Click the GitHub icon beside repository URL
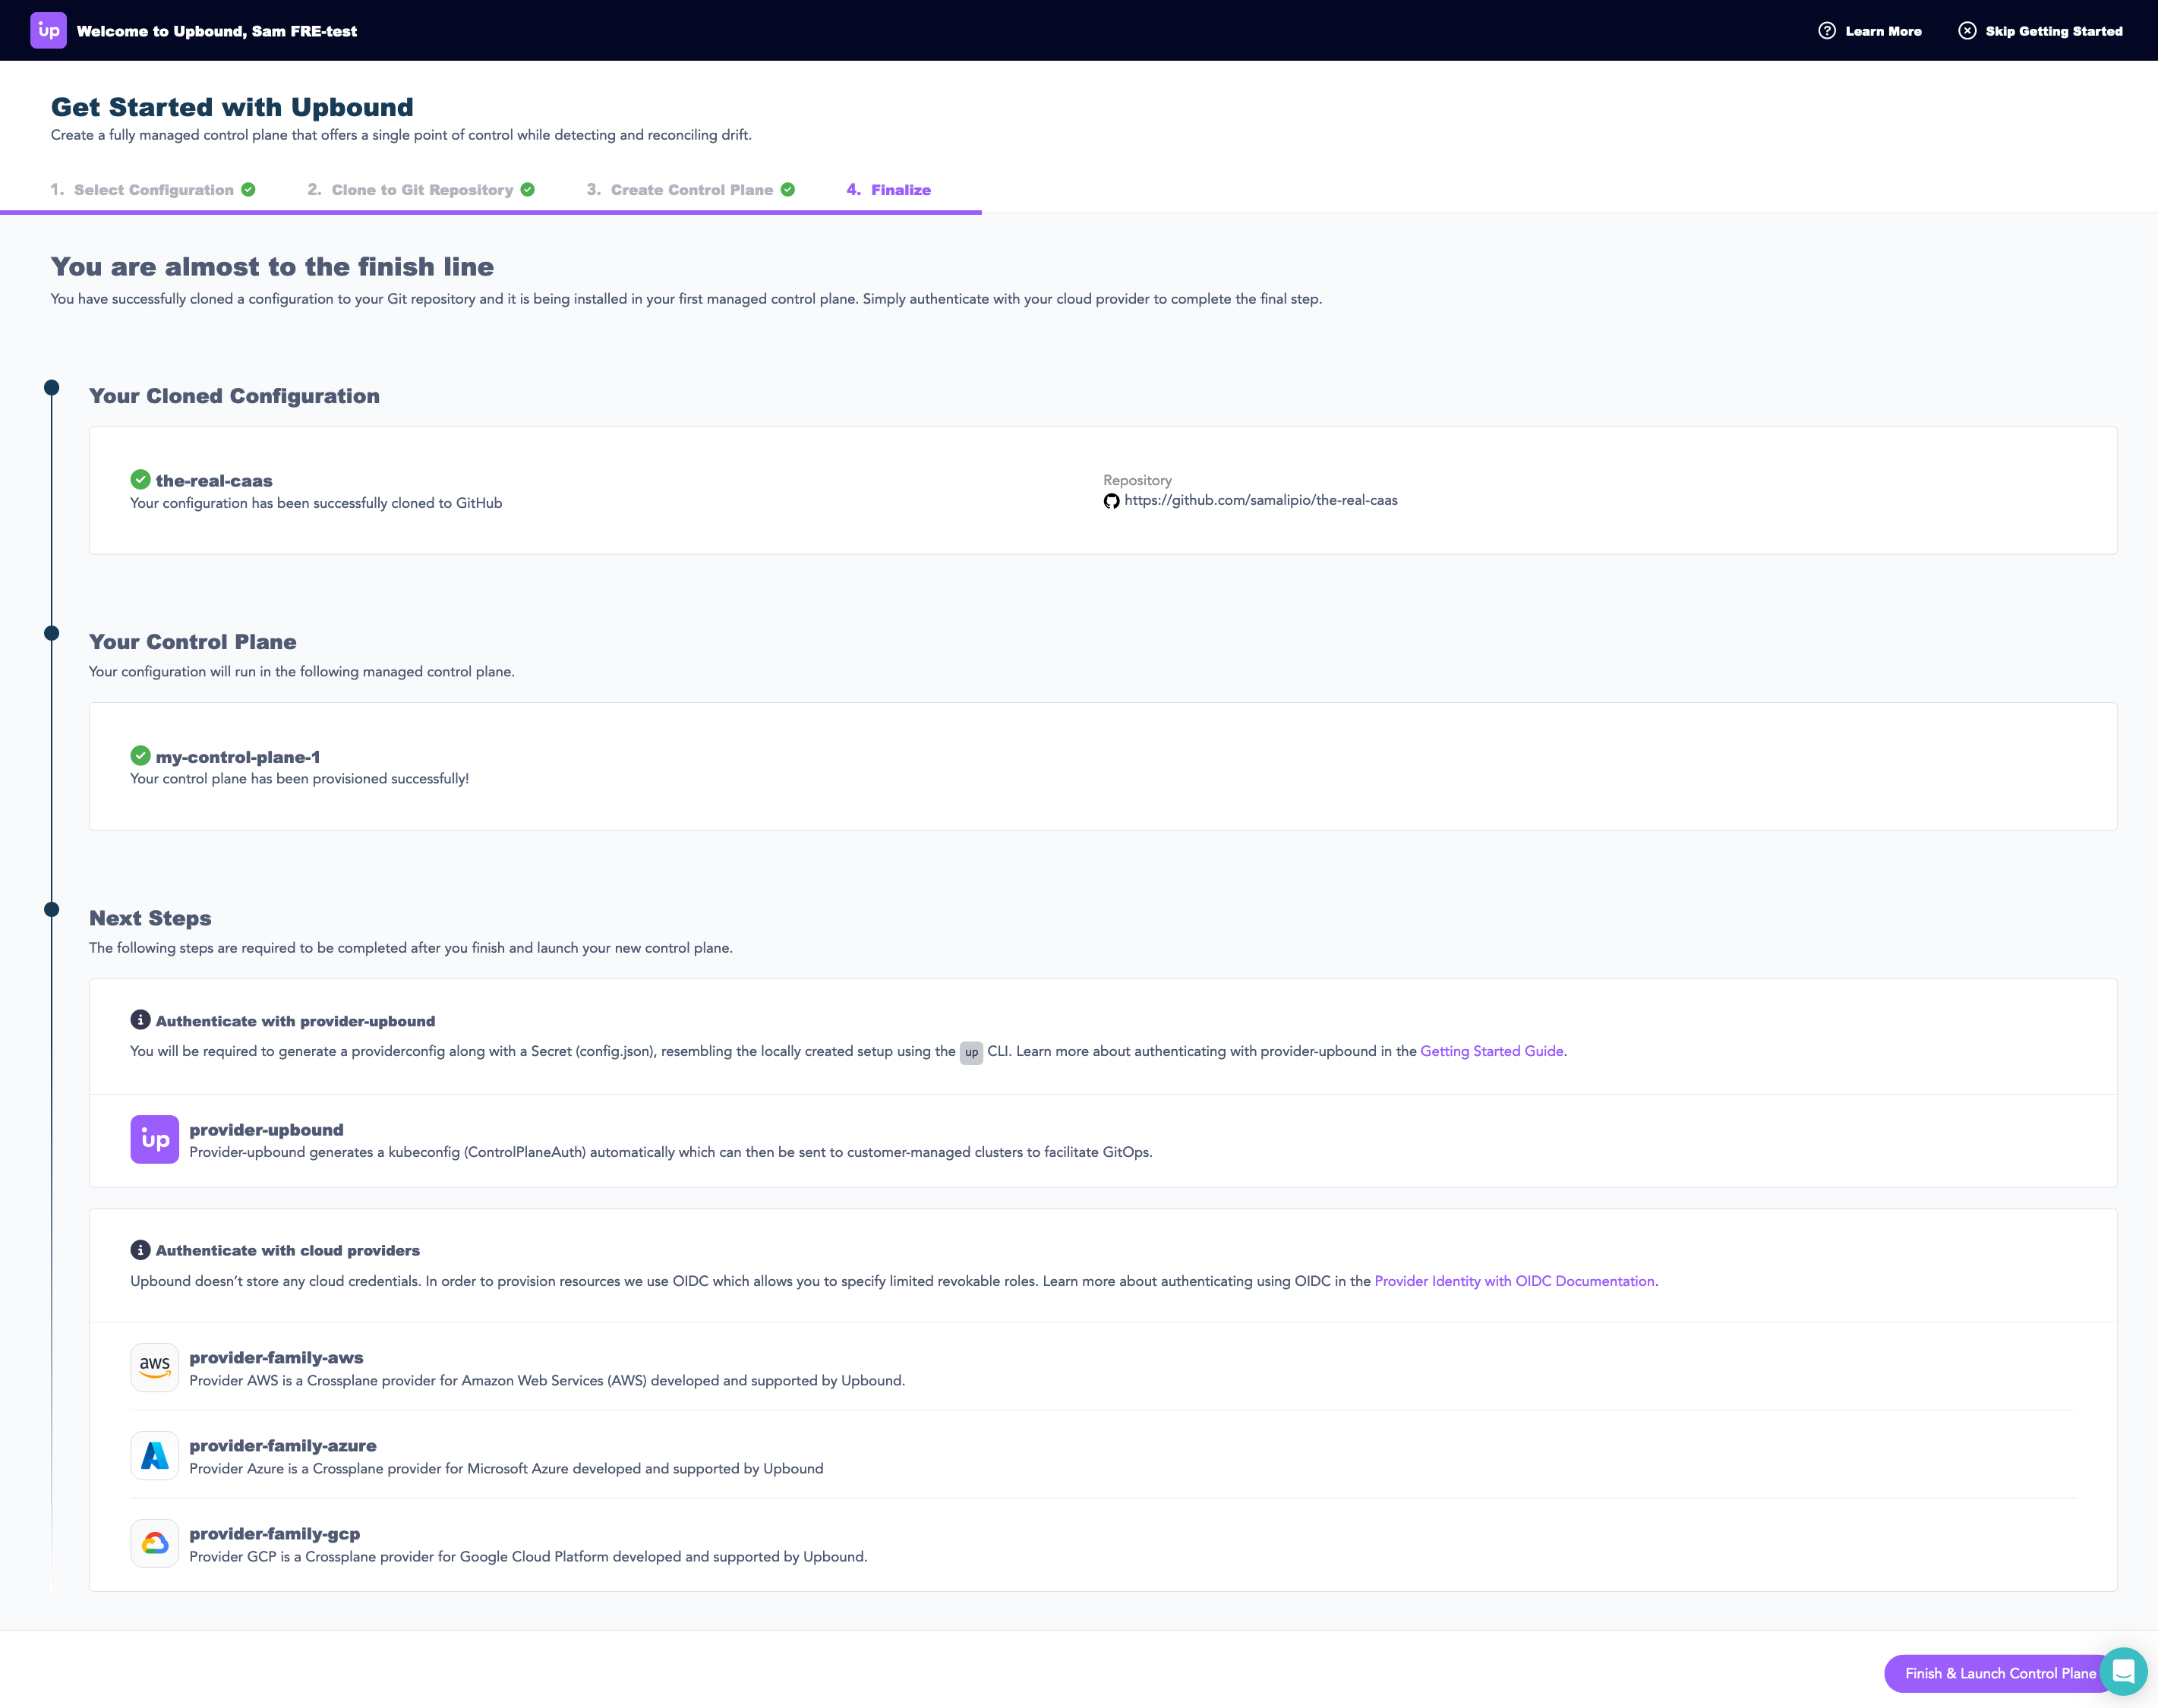 [1111, 501]
